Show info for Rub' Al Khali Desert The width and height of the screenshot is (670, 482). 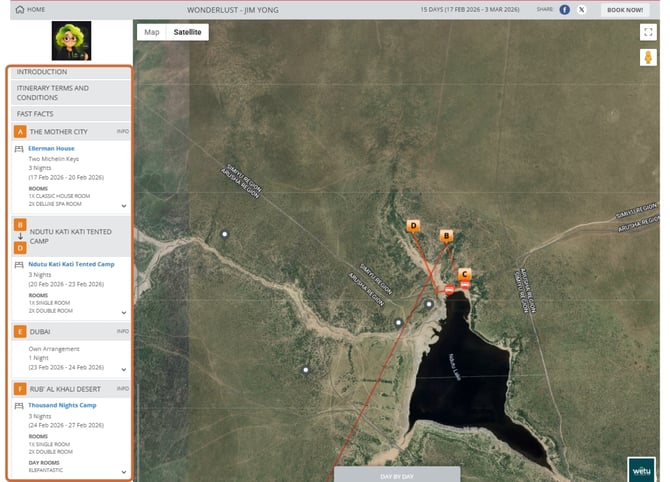[x=123, y=388]
